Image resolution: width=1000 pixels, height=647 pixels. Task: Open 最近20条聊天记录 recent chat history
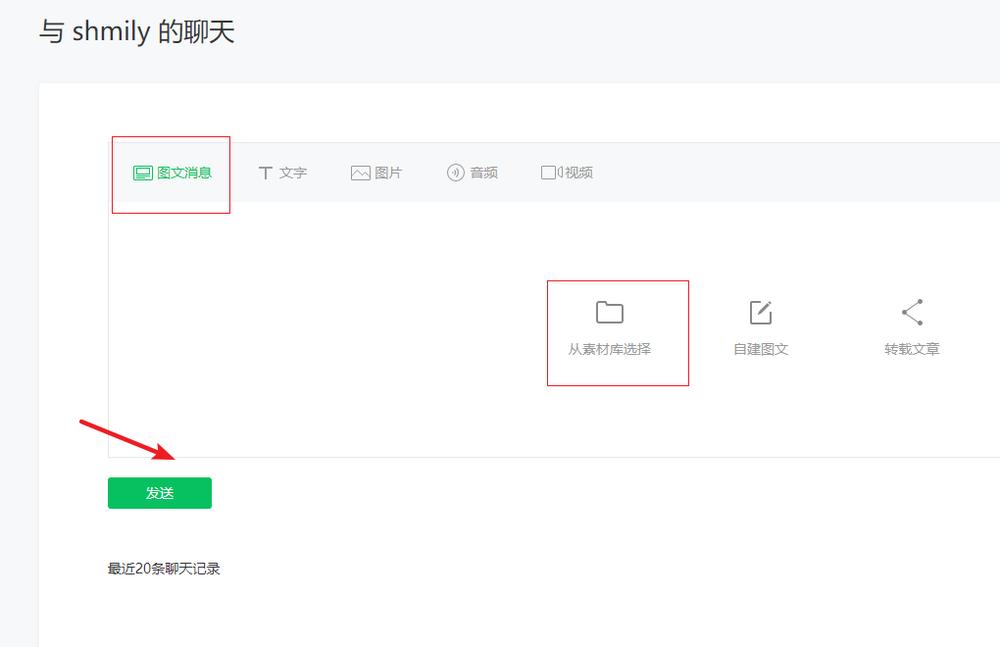pyautogui.click(x=163, y=567)
